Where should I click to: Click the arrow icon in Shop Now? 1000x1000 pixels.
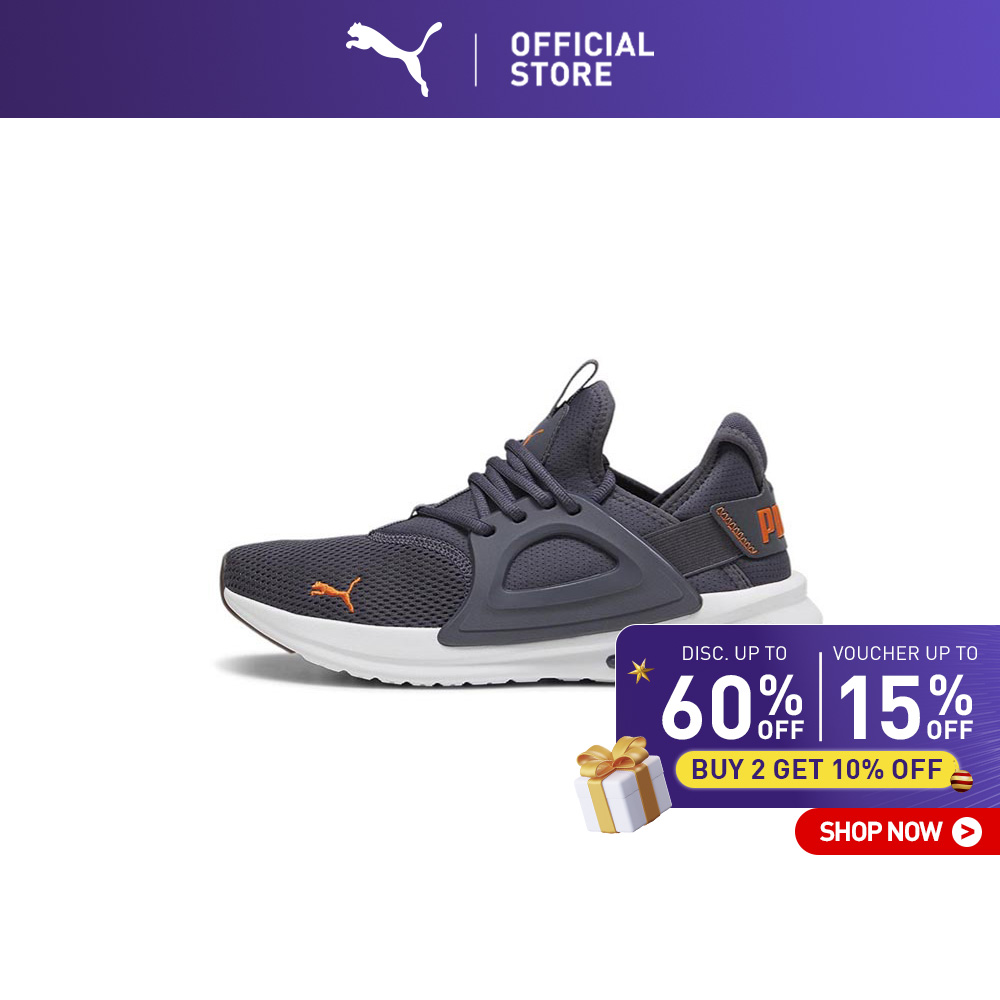966,832
